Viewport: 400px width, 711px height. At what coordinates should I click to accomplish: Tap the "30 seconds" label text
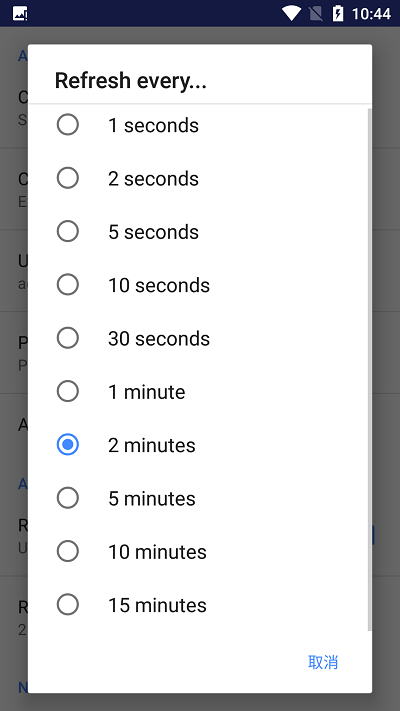[159, 338]
